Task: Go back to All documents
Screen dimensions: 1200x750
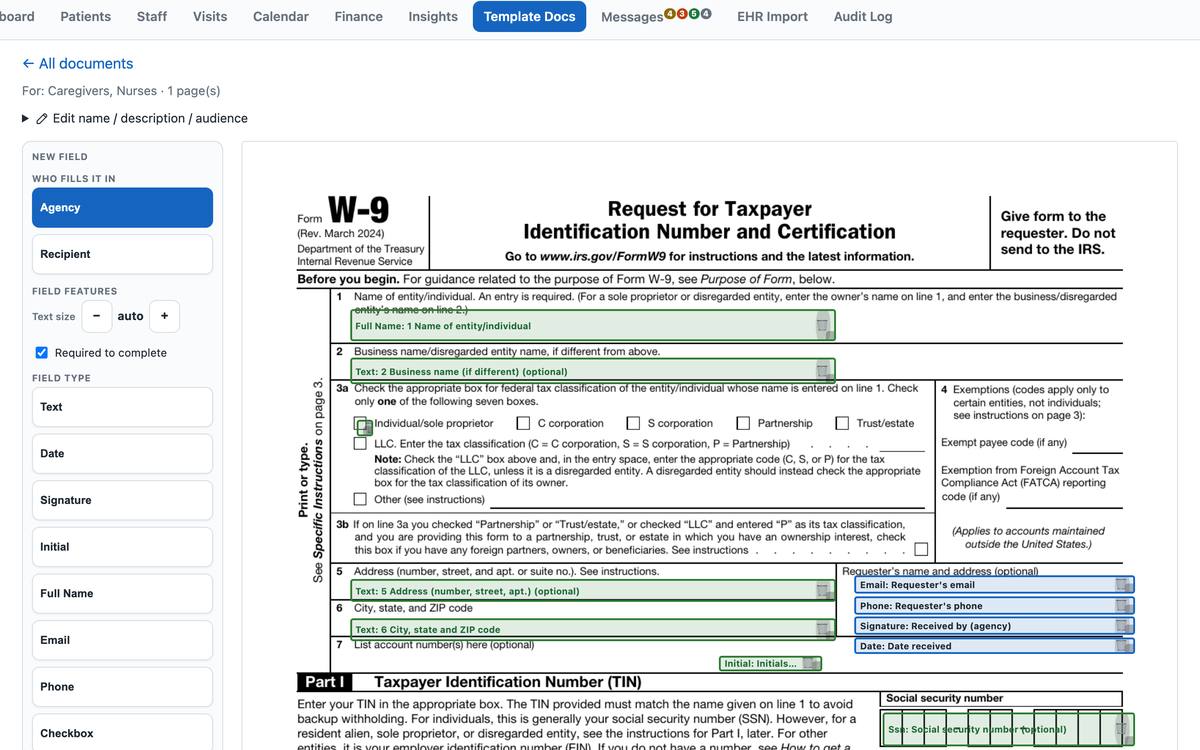Action: click(77, 63)
